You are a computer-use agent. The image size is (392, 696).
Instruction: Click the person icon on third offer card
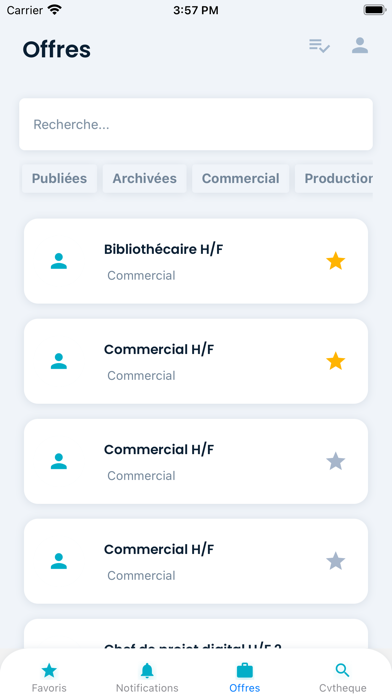pos(59,461)
